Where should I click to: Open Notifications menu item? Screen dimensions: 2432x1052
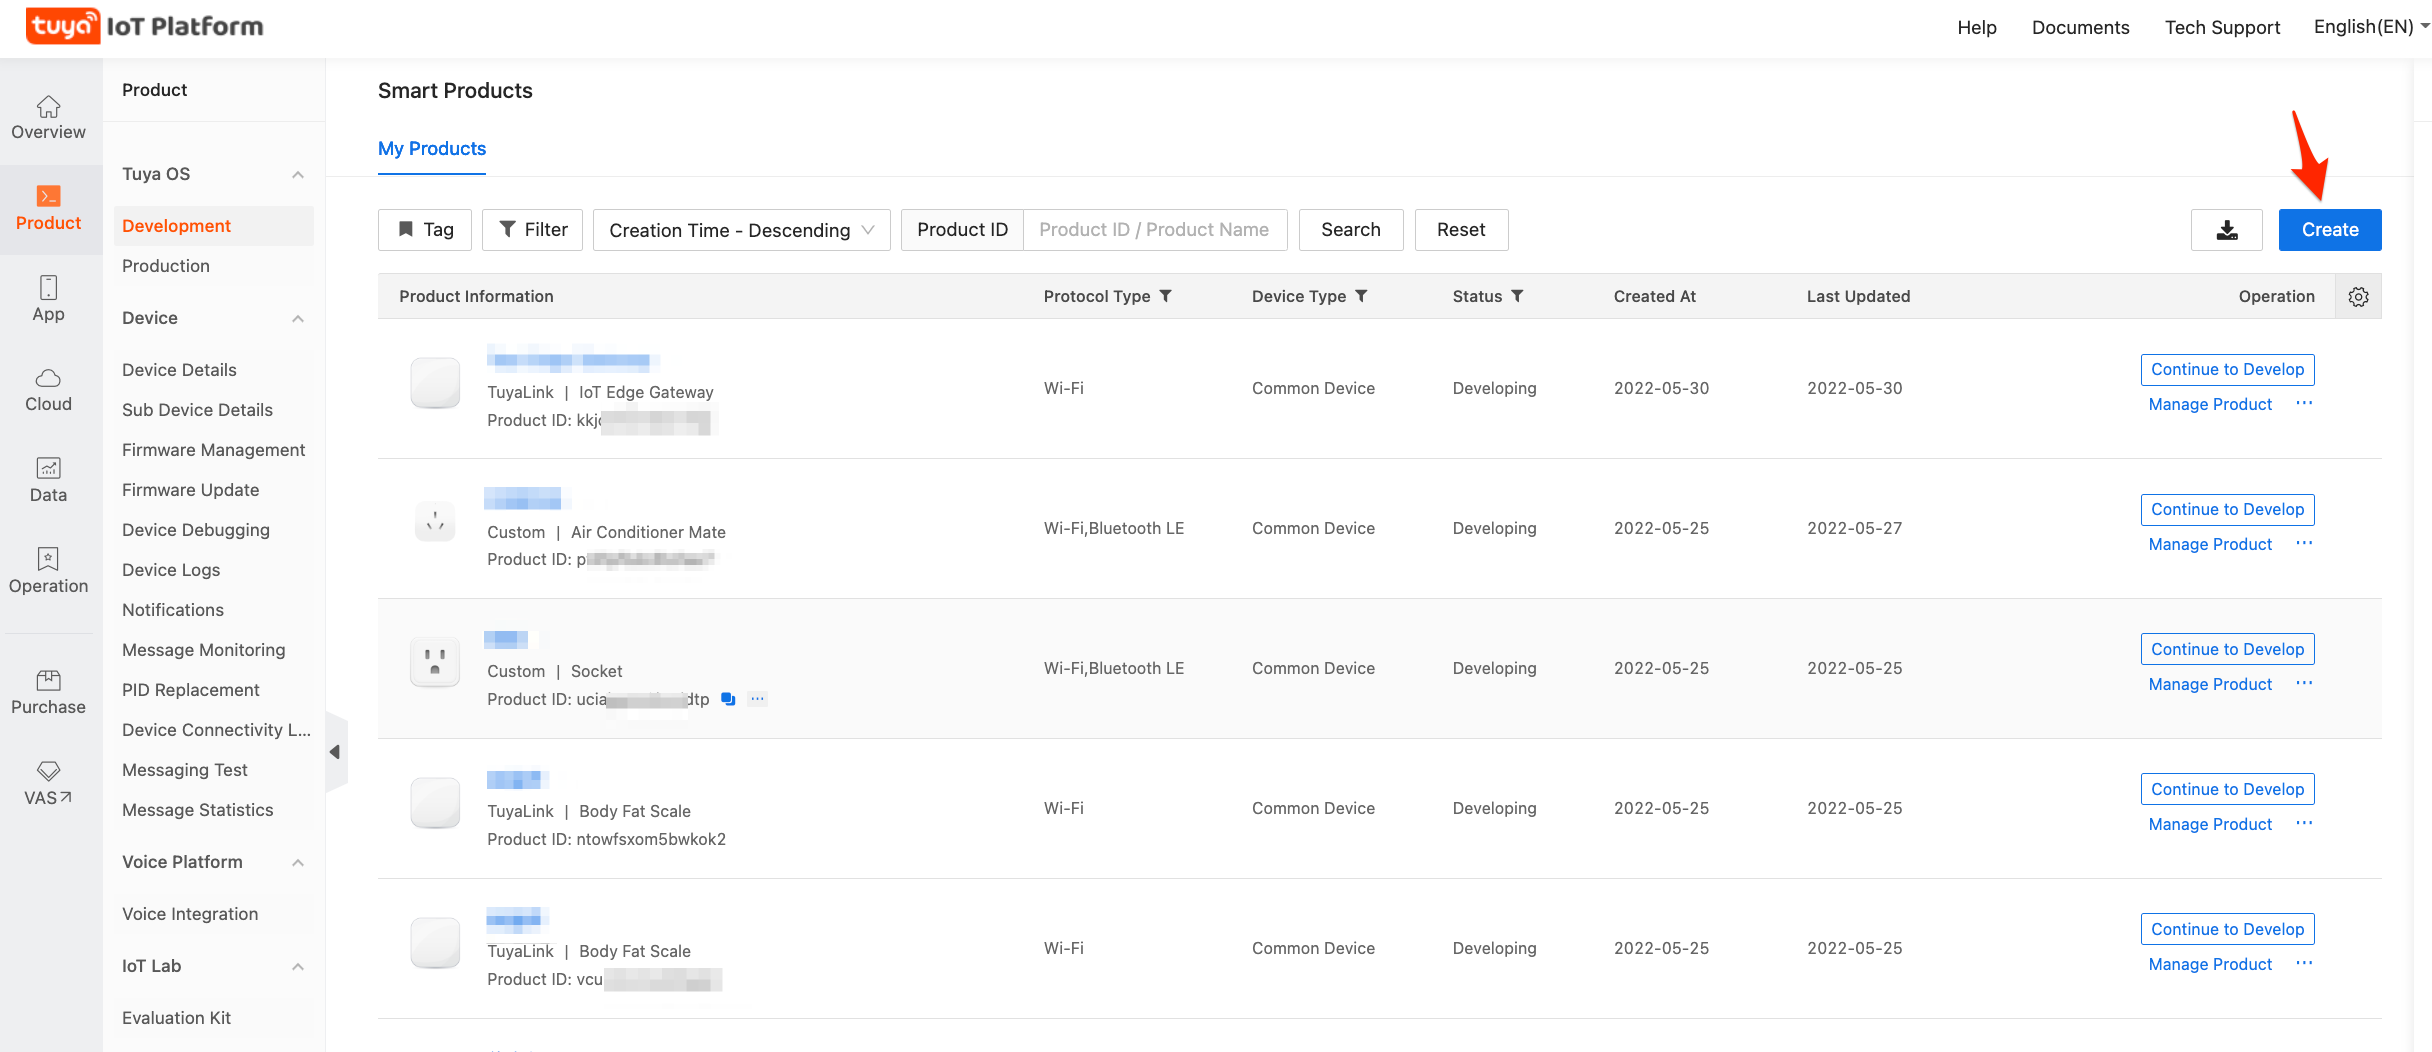(x=173, y=610)
